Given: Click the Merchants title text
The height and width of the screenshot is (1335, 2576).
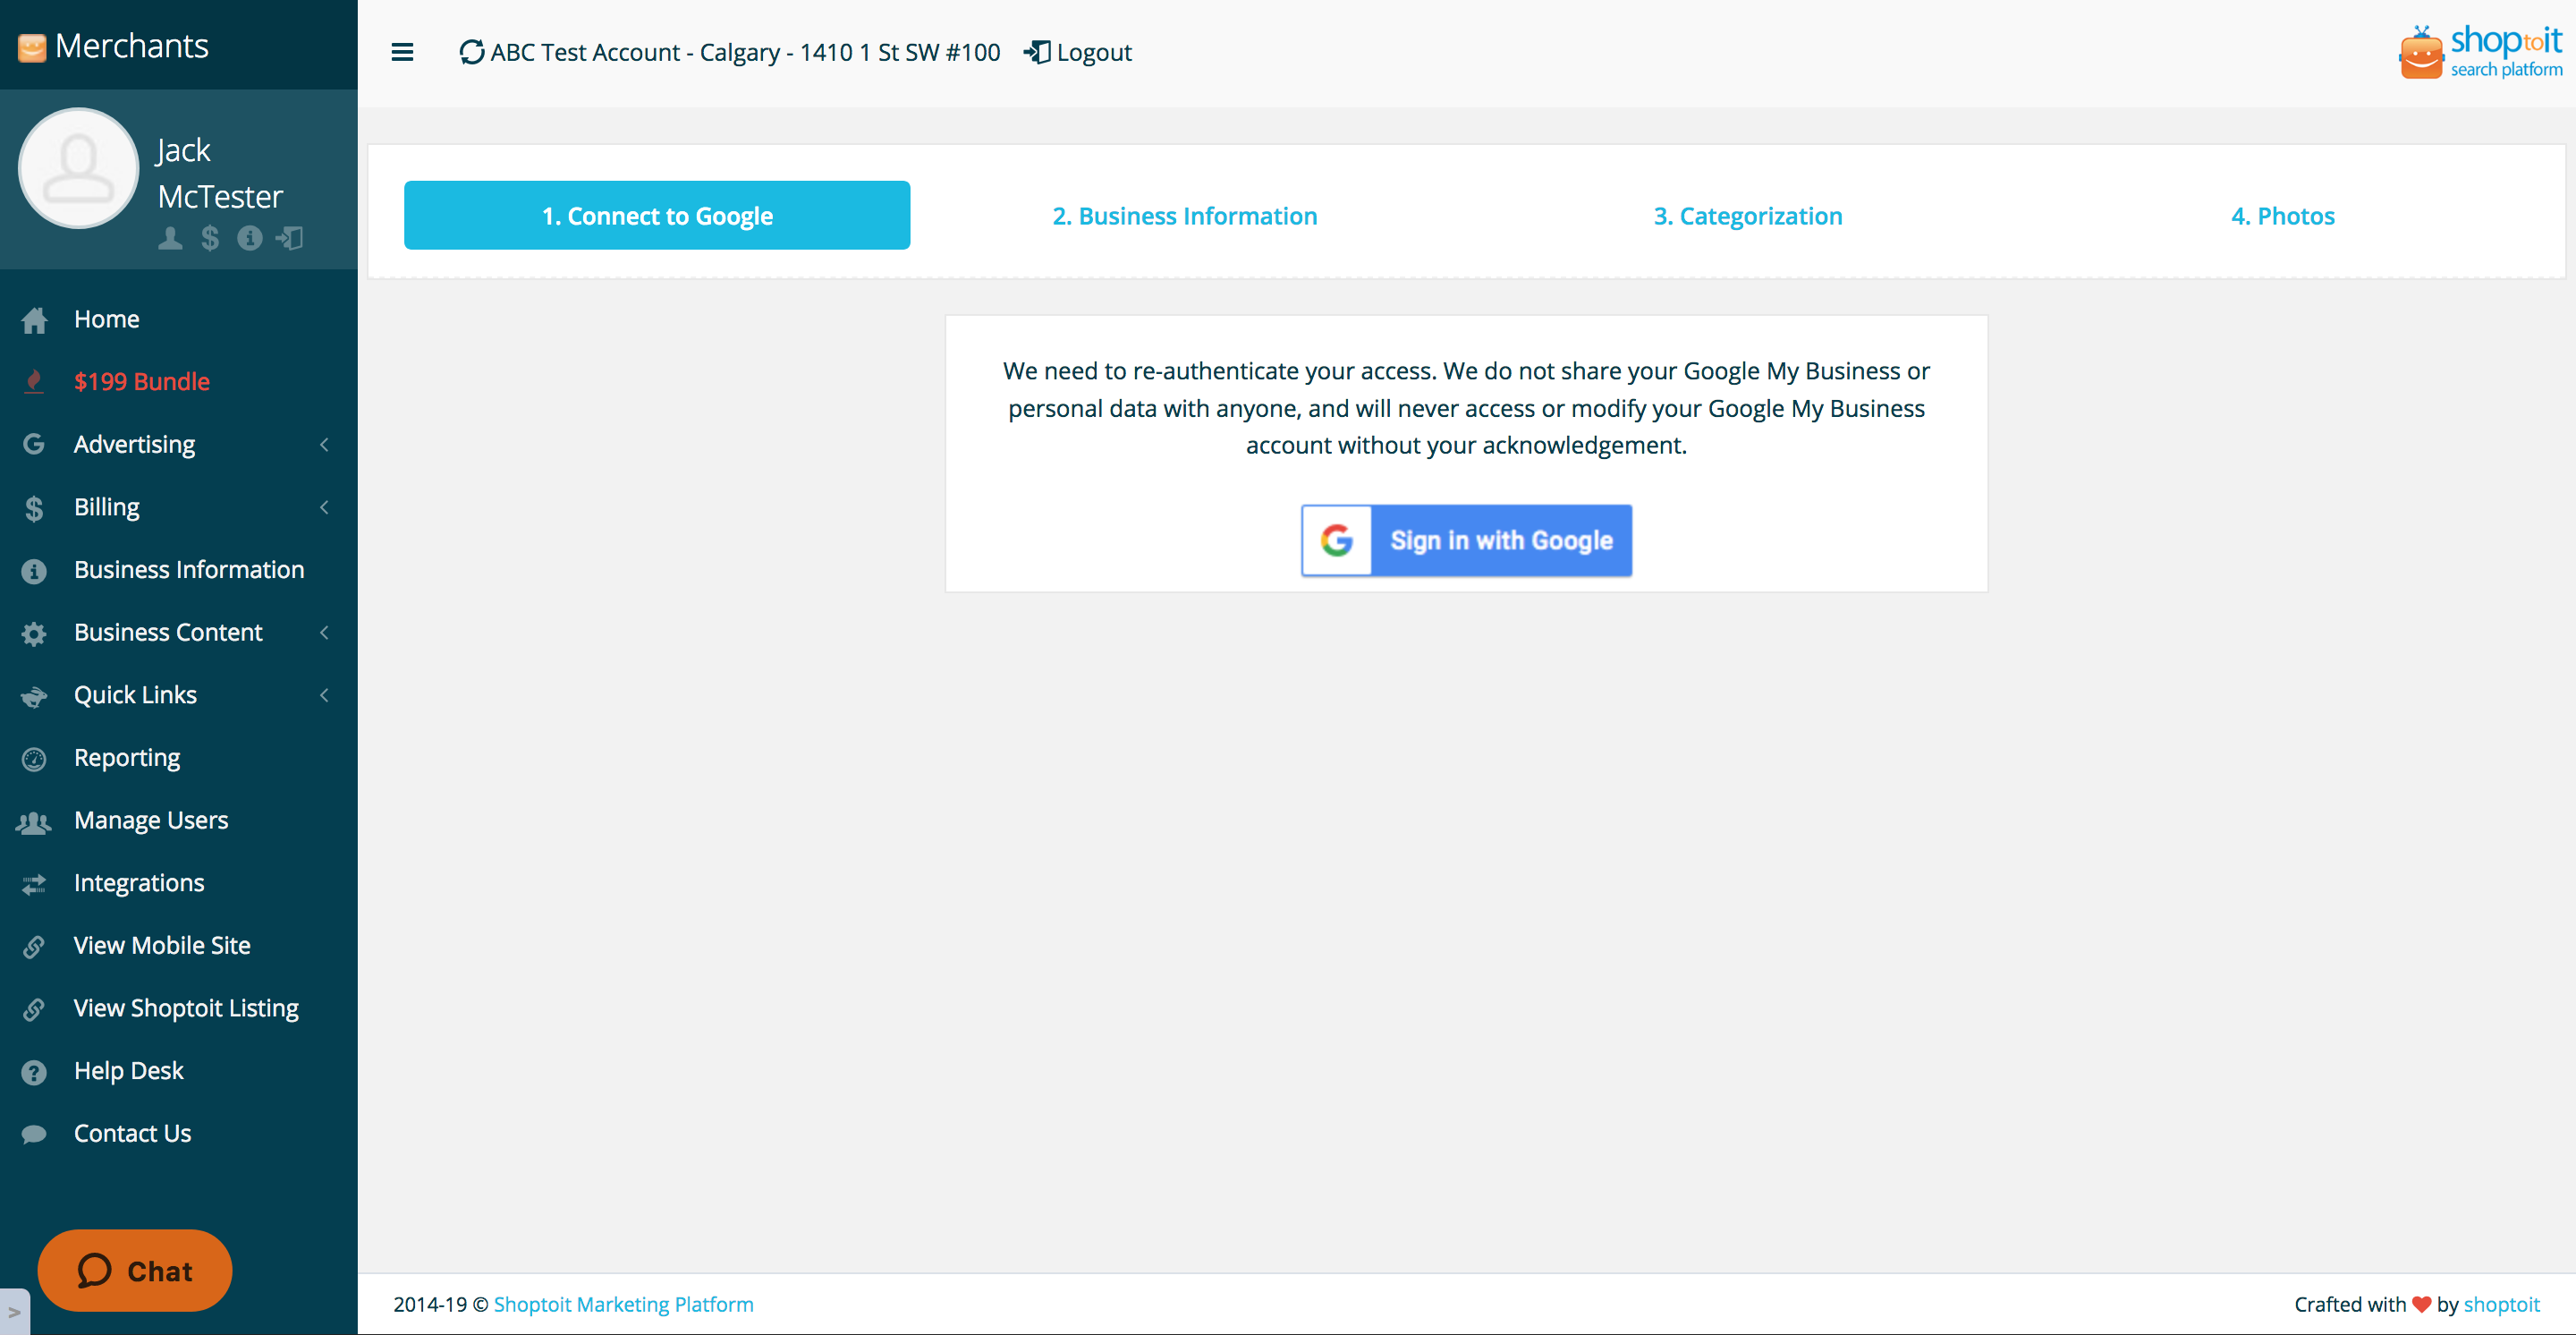Looking at the screenshot, I should click(x=132, y=46).
